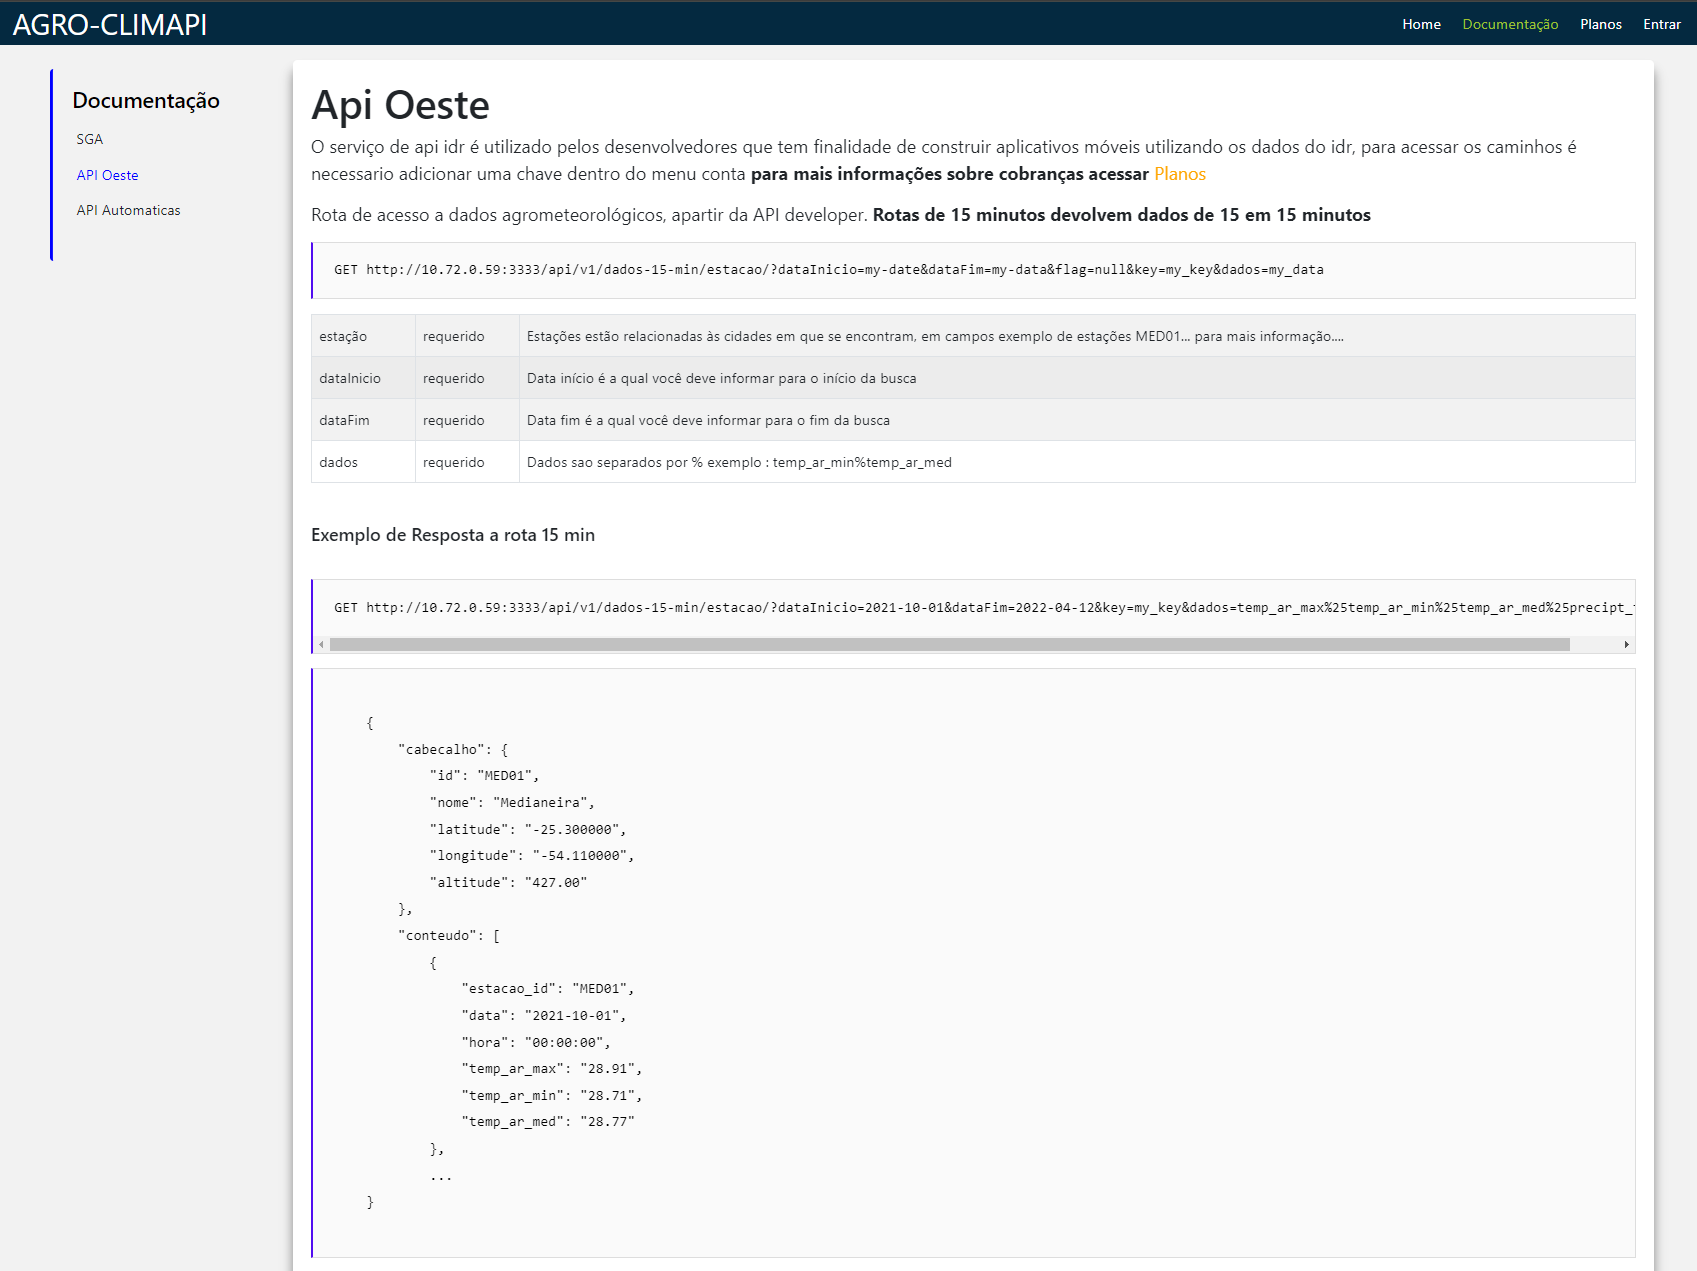Open the Planos link in the description text
The height and width of the screenshot is (1271, 1697).
pyautogui.click(x=1180, y=173)
